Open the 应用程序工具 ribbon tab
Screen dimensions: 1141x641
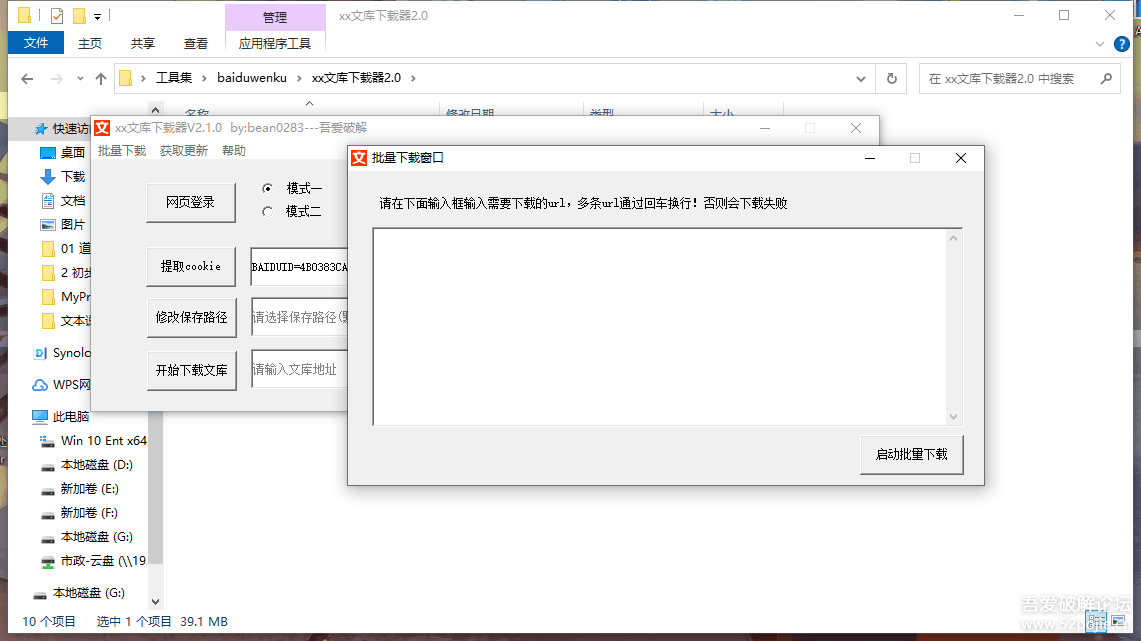click(x=275, y=44)
